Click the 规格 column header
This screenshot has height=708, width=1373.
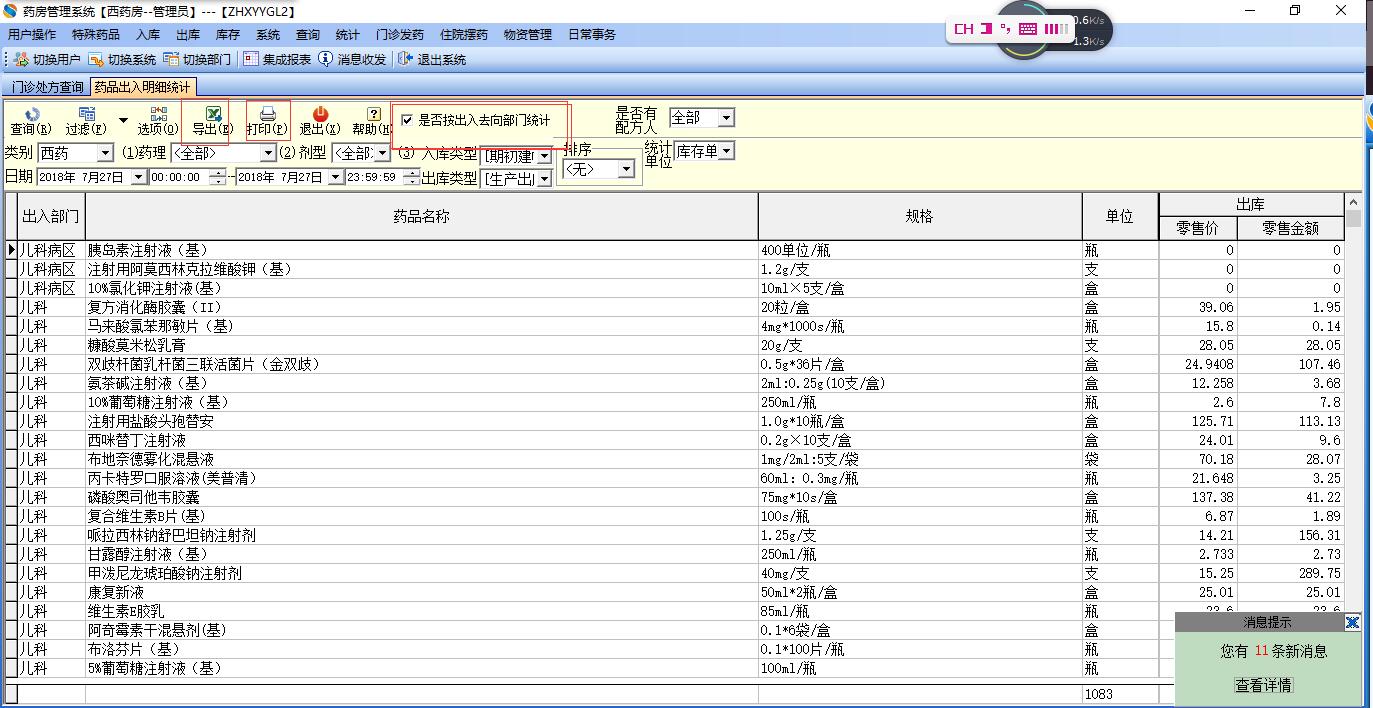(x=920, y=216)
